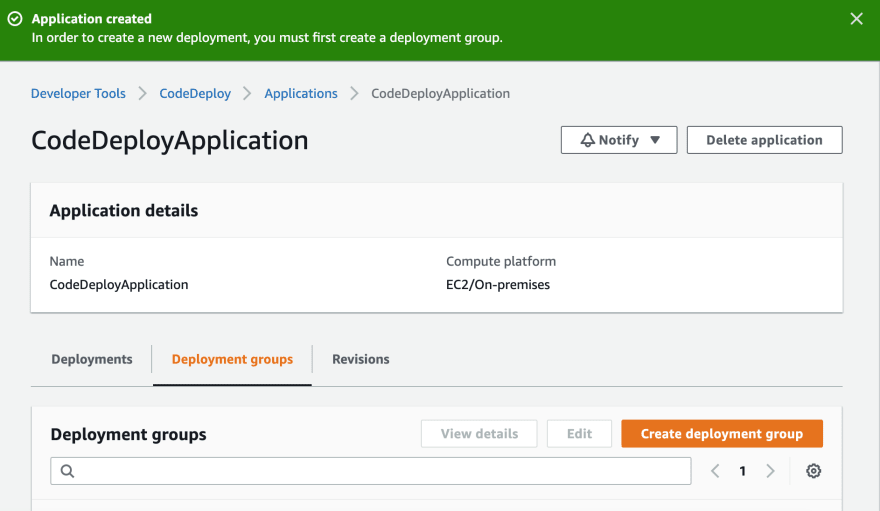Dismiss the Application created banner
Viewport: 880px width, 511px height.
[x=856, y=19]
